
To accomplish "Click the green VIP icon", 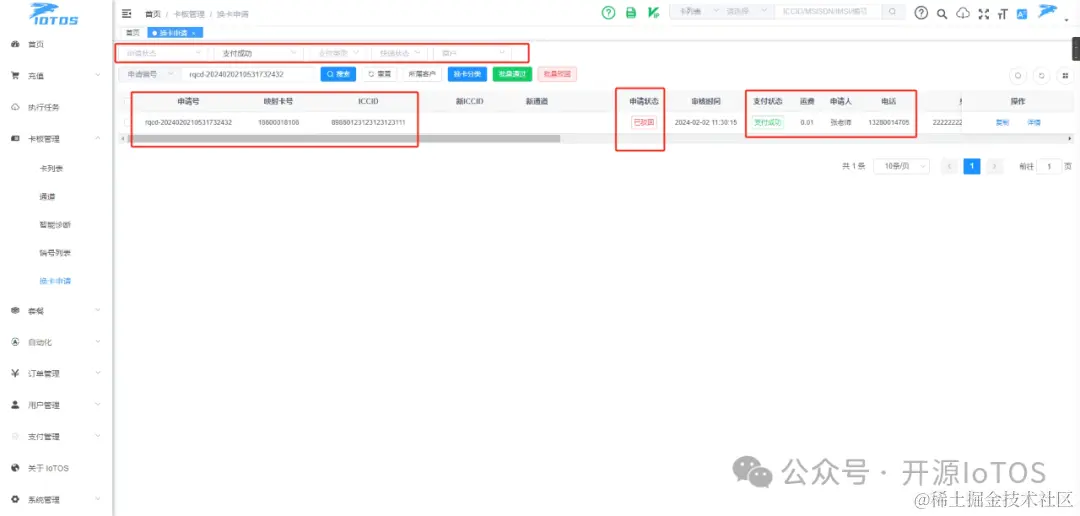I will tap(653, 12).
